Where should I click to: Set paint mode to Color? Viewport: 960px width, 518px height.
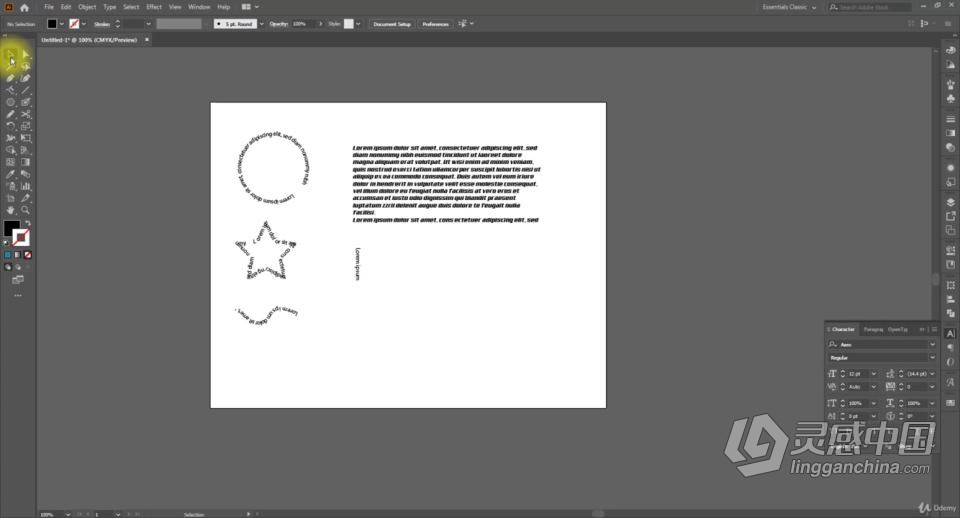(8, 255)
